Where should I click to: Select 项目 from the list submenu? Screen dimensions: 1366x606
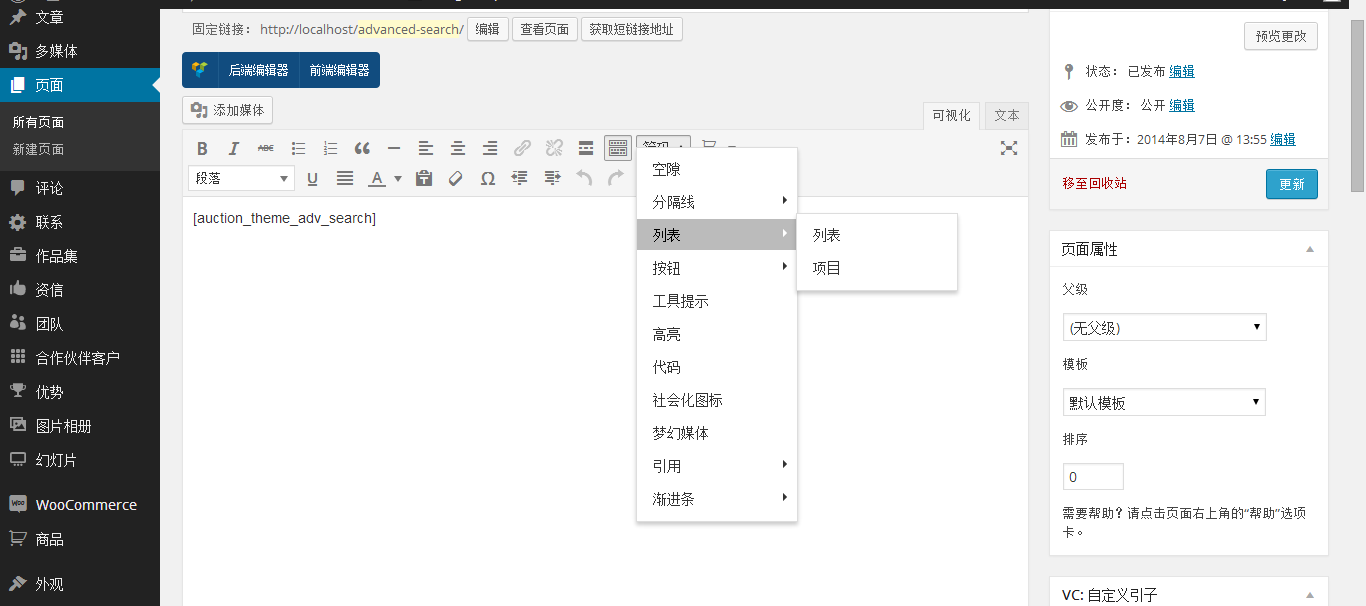tap(827, 268)
